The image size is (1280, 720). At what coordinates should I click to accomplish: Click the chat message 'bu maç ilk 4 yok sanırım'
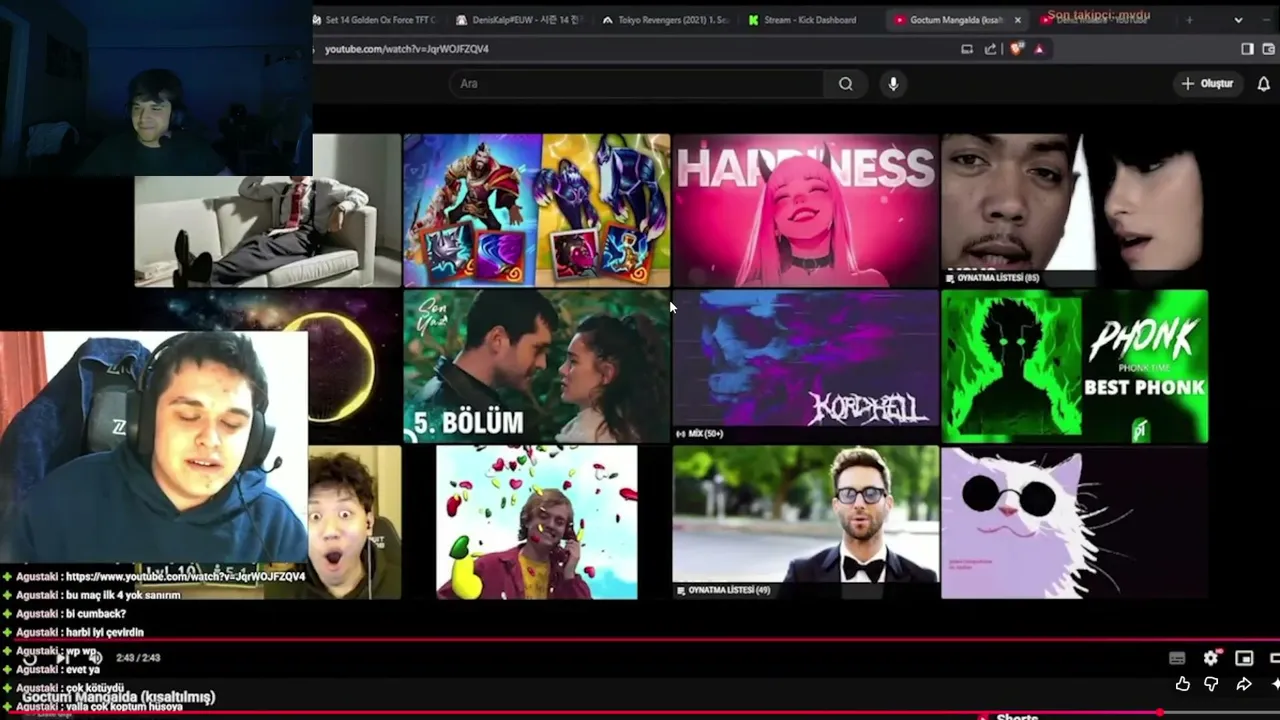pyautogui.click(x=123, y=595)
